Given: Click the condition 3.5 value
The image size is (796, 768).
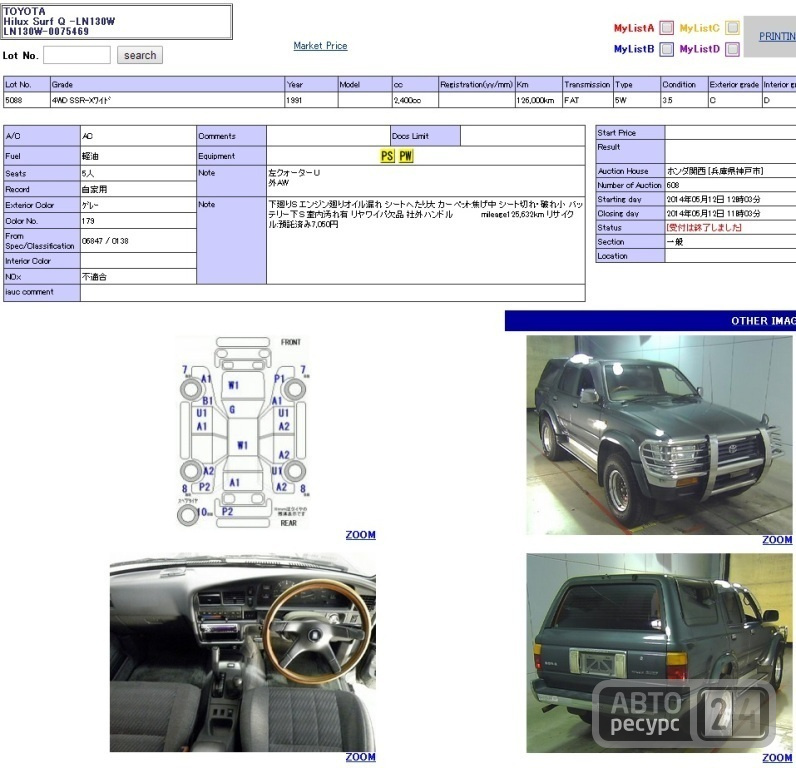Looking at the screenshot, I should pyautogui.click(x=668, y=101).
